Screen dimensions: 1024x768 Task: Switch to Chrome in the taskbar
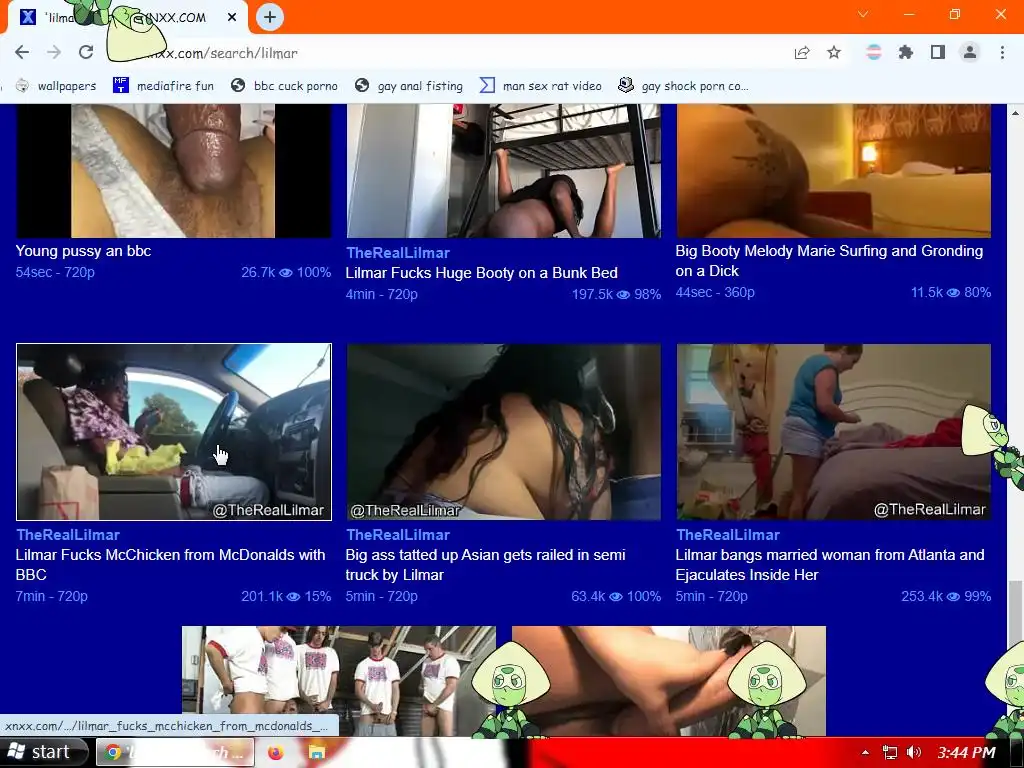coord(174,752)
